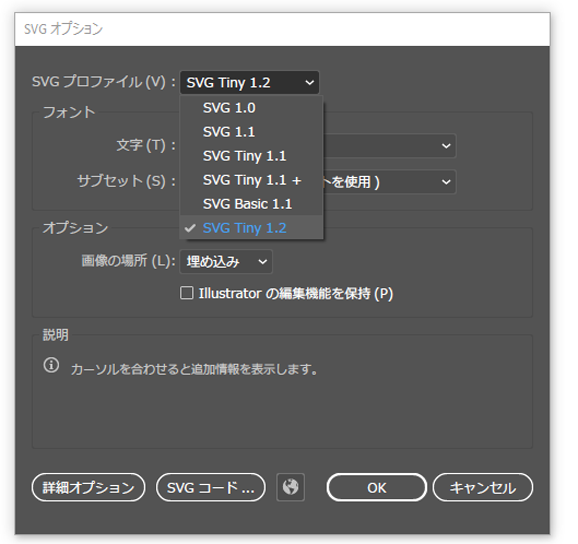Select SVG 1.0 from the profile list
Image resolution: width=578 pixels, height=544 pixels.
click(251, 108)
